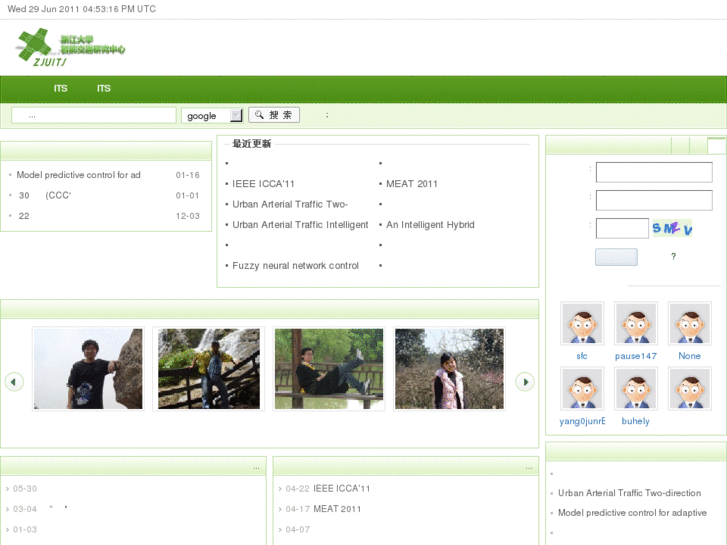The height and width of the screenshot is (545, 727).
Task: Open the second ITS menu item
Action: click(x=103, y=89)
